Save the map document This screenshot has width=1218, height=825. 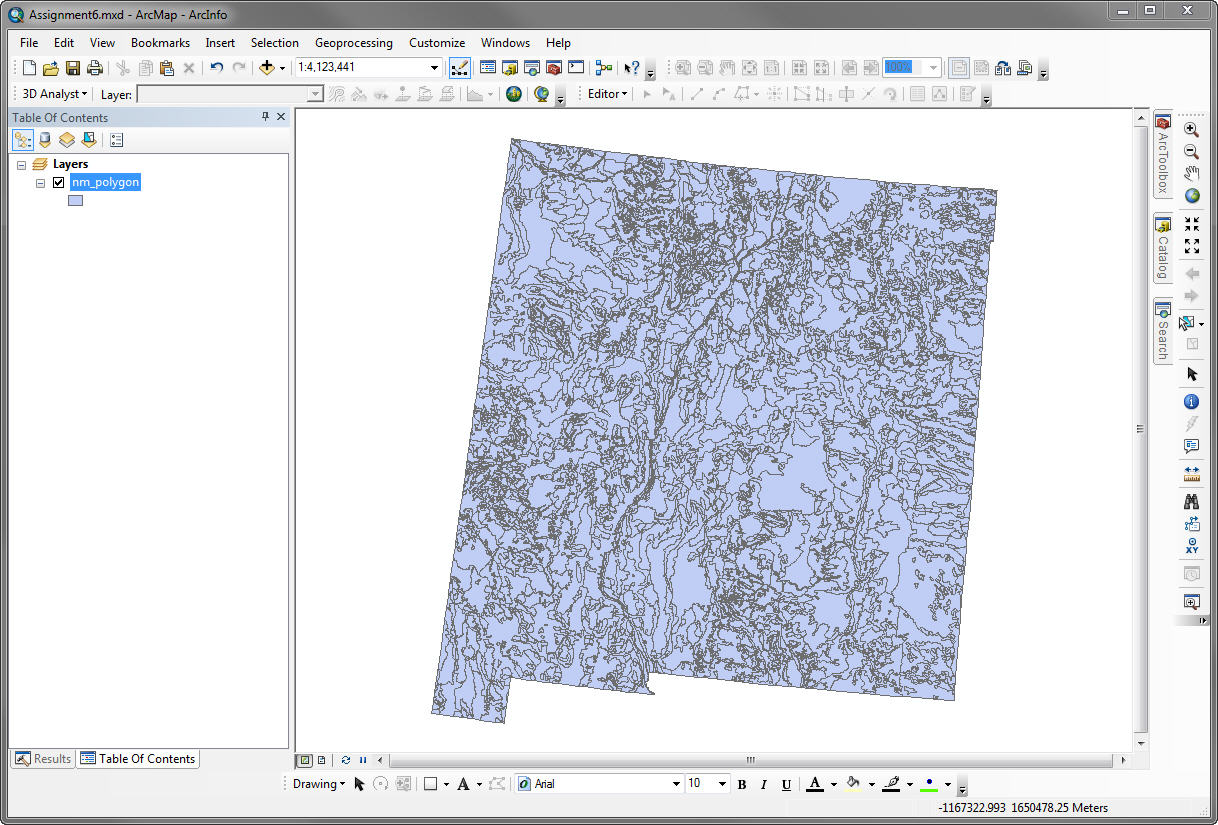click(73, 68)
